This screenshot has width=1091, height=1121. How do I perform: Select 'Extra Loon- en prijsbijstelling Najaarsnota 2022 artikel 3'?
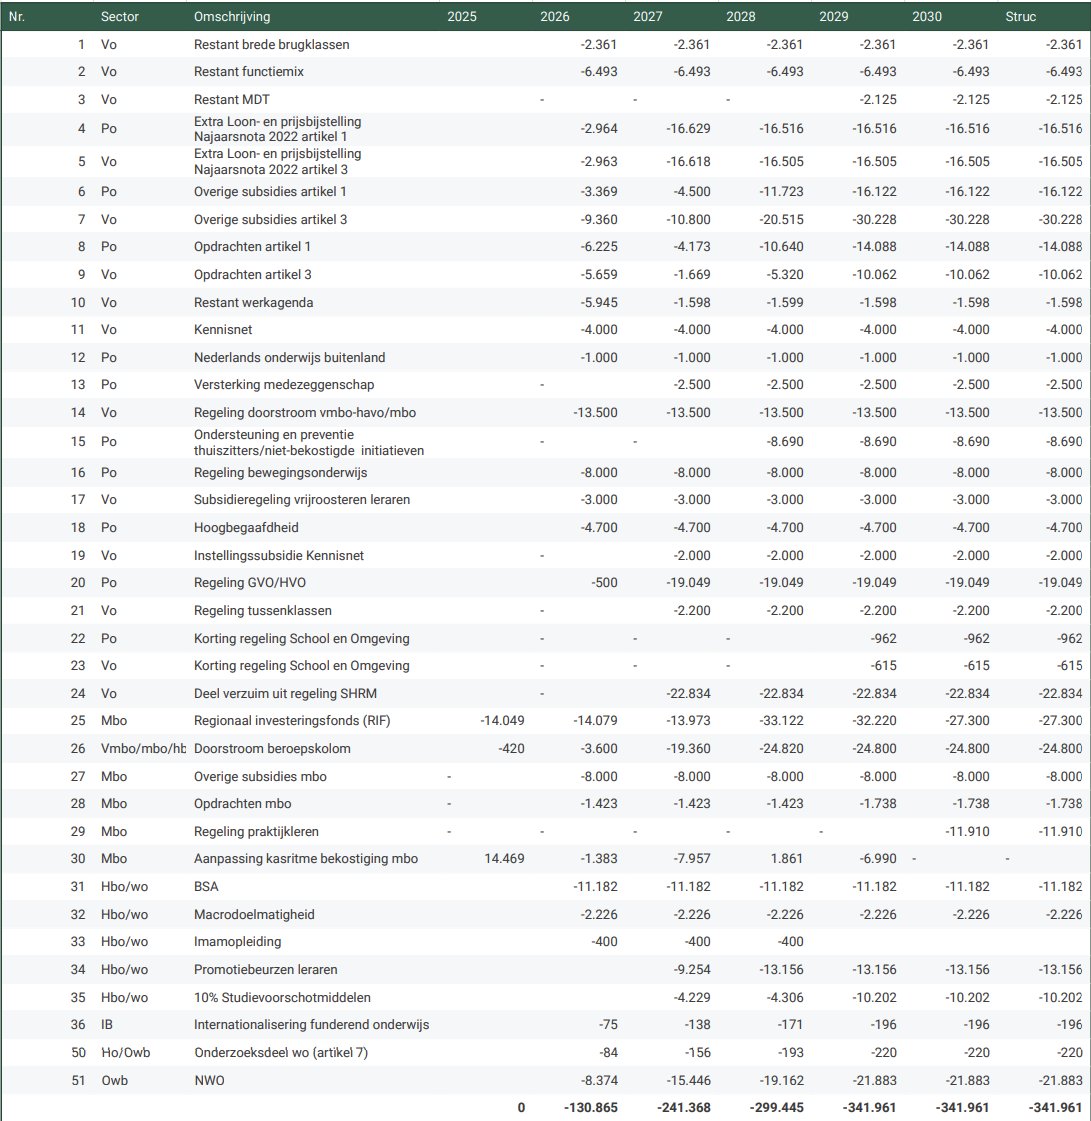click(277, 162)
